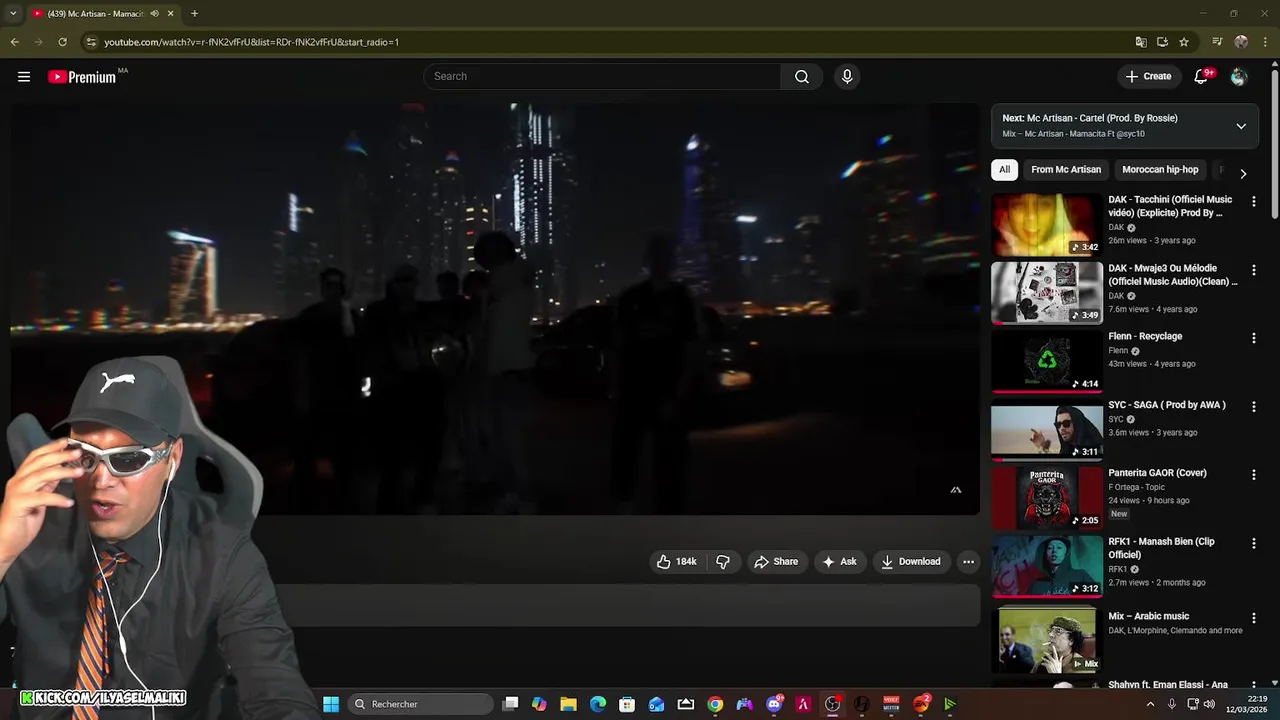The image size is (1280, 720).
Task: Bookmark this page with star
Action: click(1184, 42)
